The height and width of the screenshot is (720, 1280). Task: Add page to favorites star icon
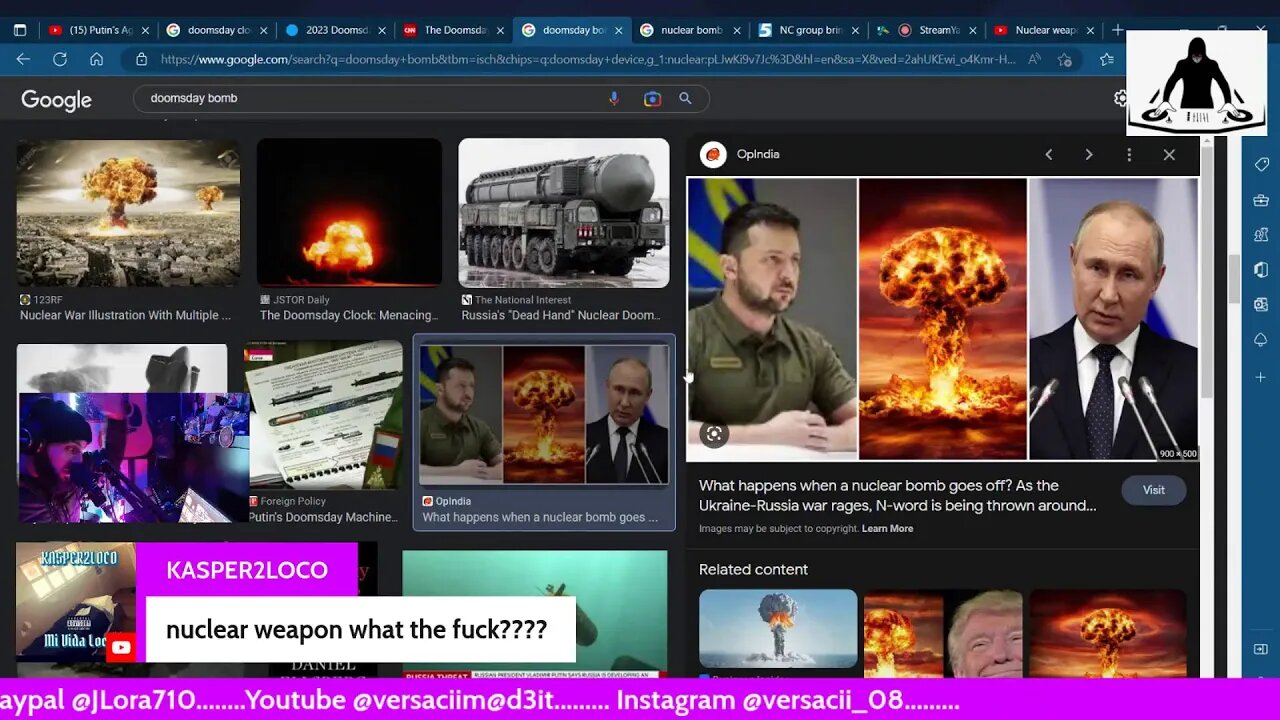click(x=1065, y=59)
